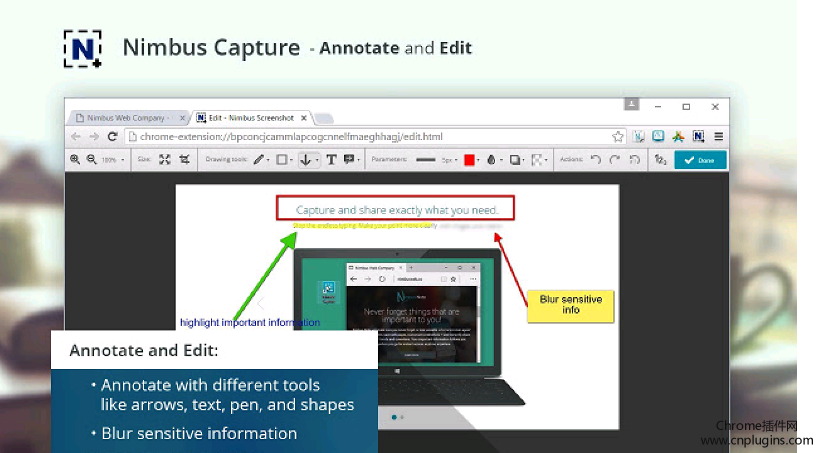Click the Done button

(700, 160)
